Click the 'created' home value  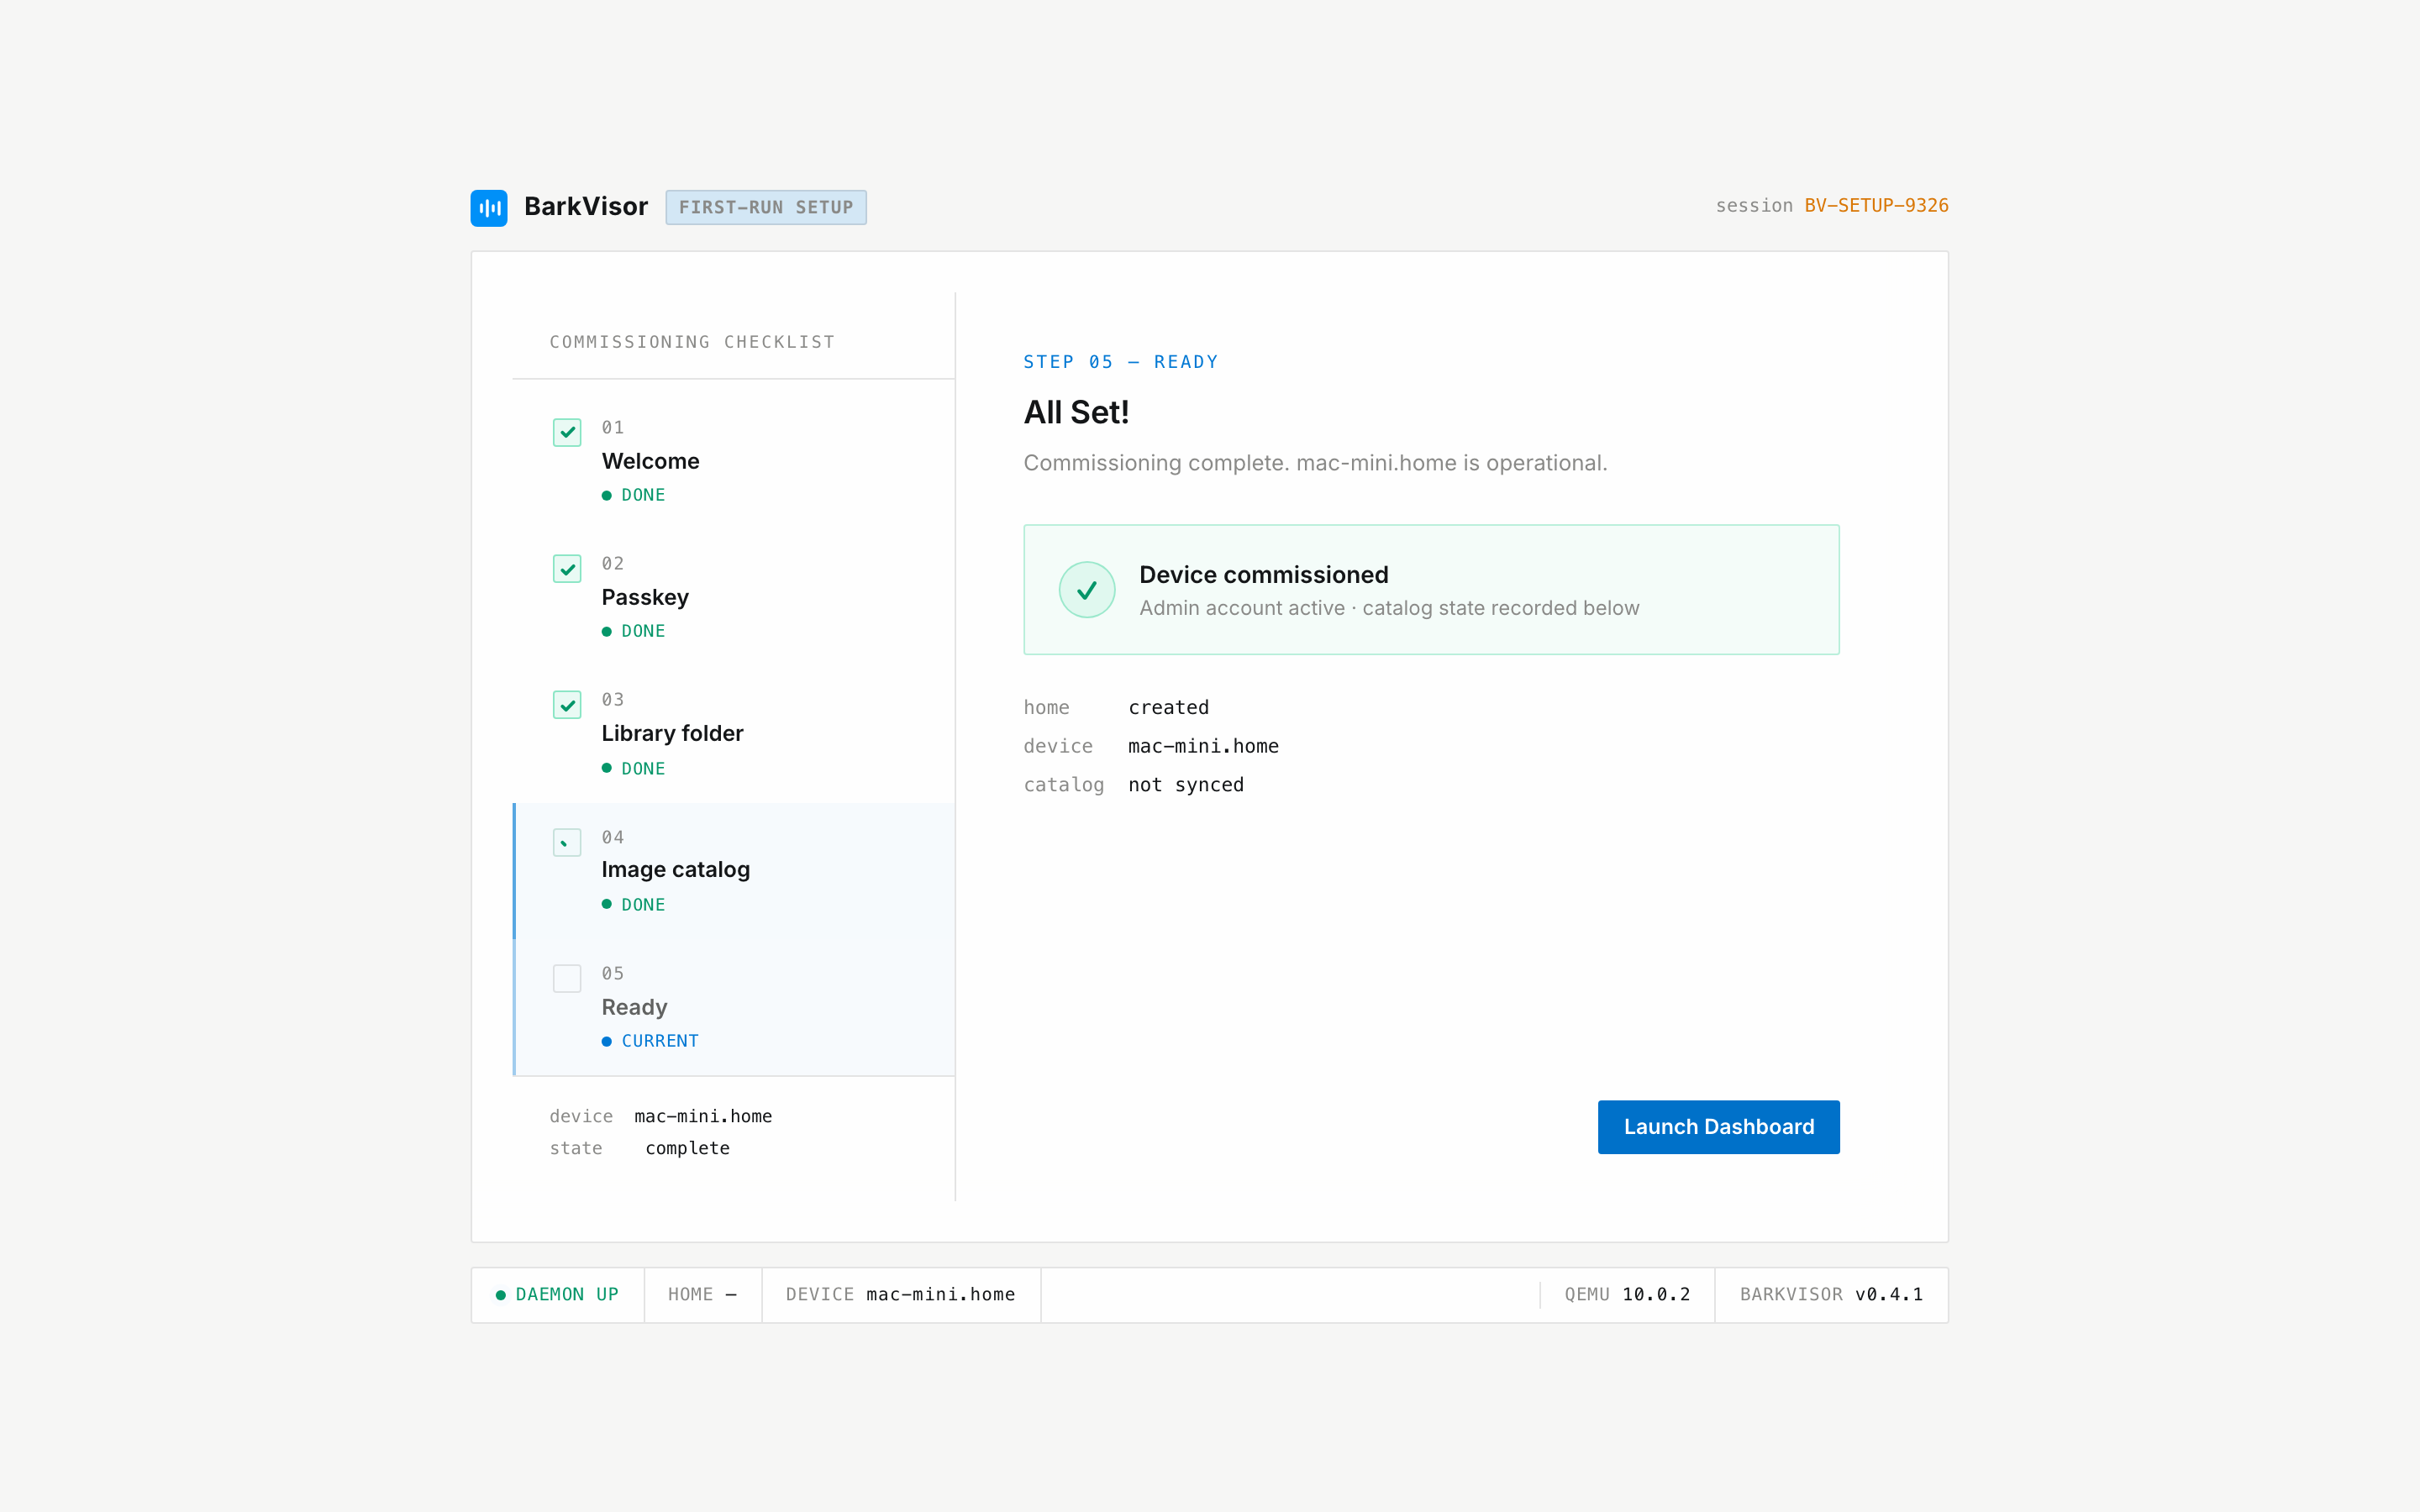[1168, 708]
